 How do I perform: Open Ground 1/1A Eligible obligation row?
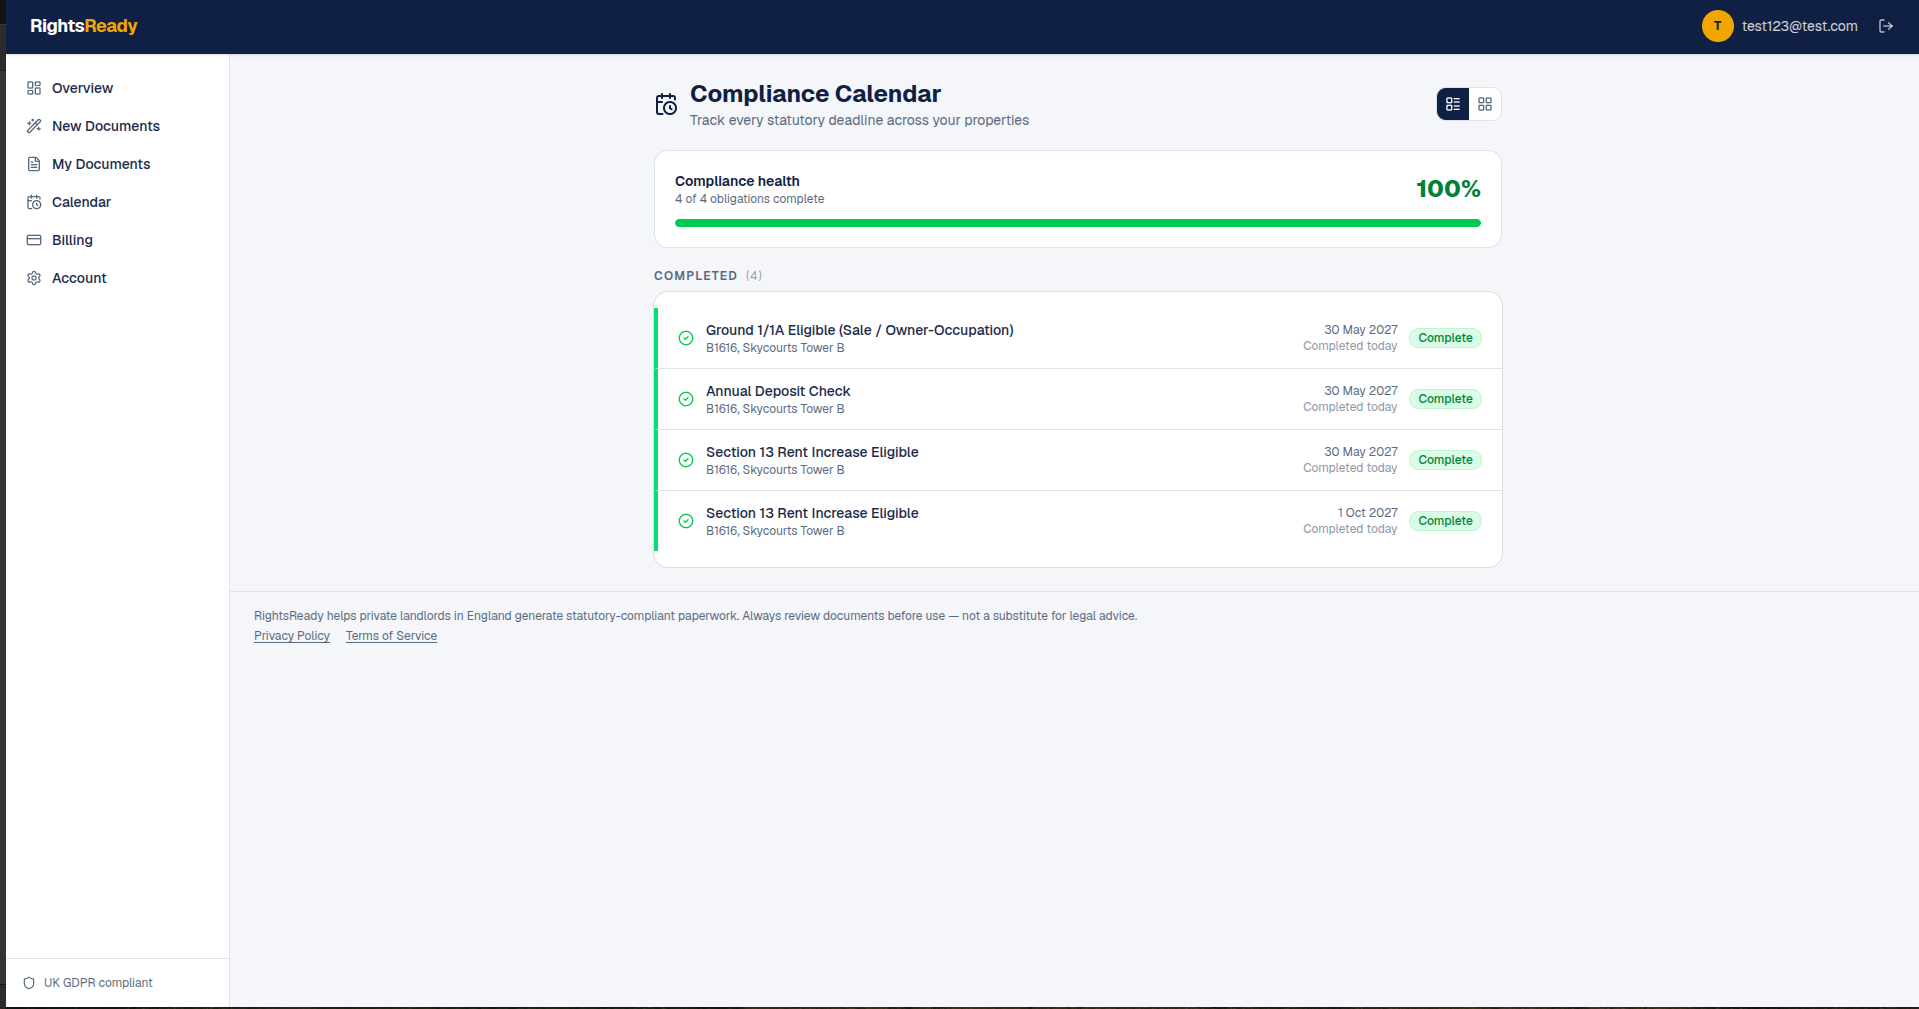click(1078, 338)
